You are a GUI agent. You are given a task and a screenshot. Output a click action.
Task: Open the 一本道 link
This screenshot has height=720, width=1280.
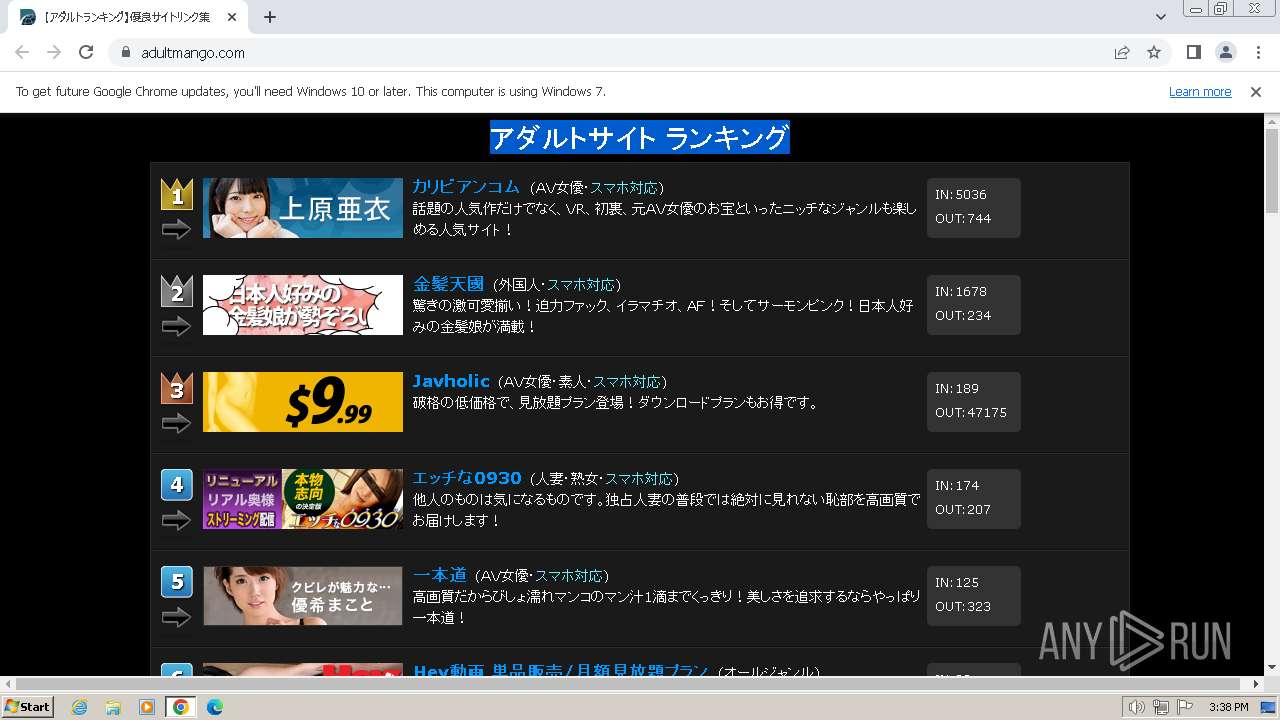(x=439, y=575)
